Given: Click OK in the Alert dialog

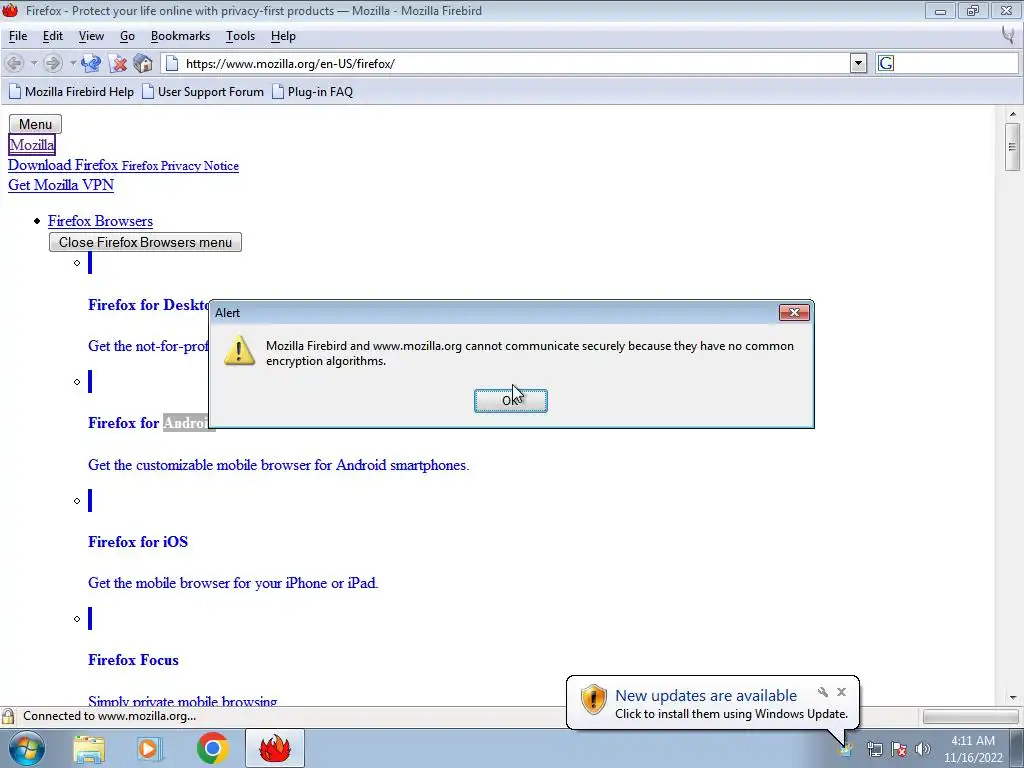Looking at the screenshot, I should tap(511, 400).
